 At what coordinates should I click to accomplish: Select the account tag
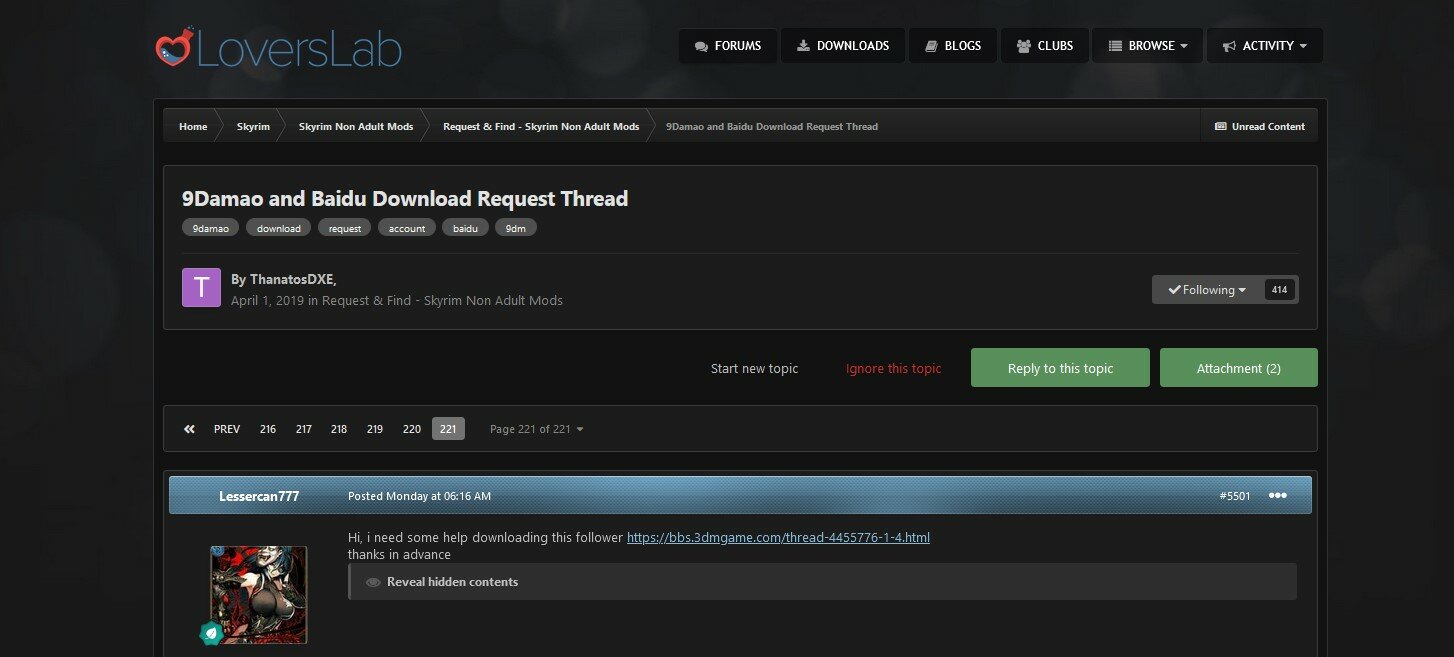(407, 228)
